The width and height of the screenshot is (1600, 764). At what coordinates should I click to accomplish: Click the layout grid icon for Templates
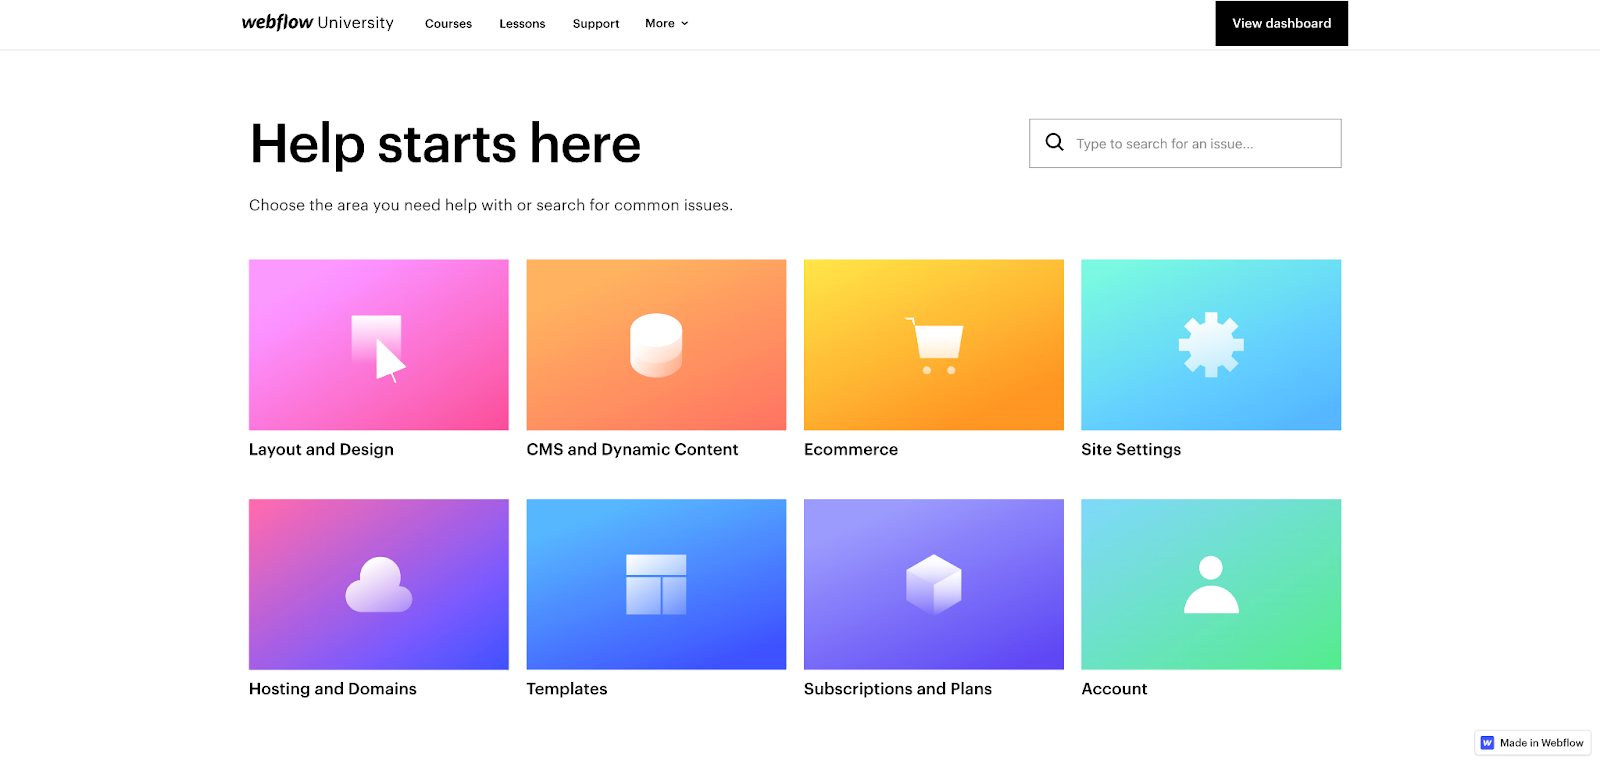[x=656, y=584]
